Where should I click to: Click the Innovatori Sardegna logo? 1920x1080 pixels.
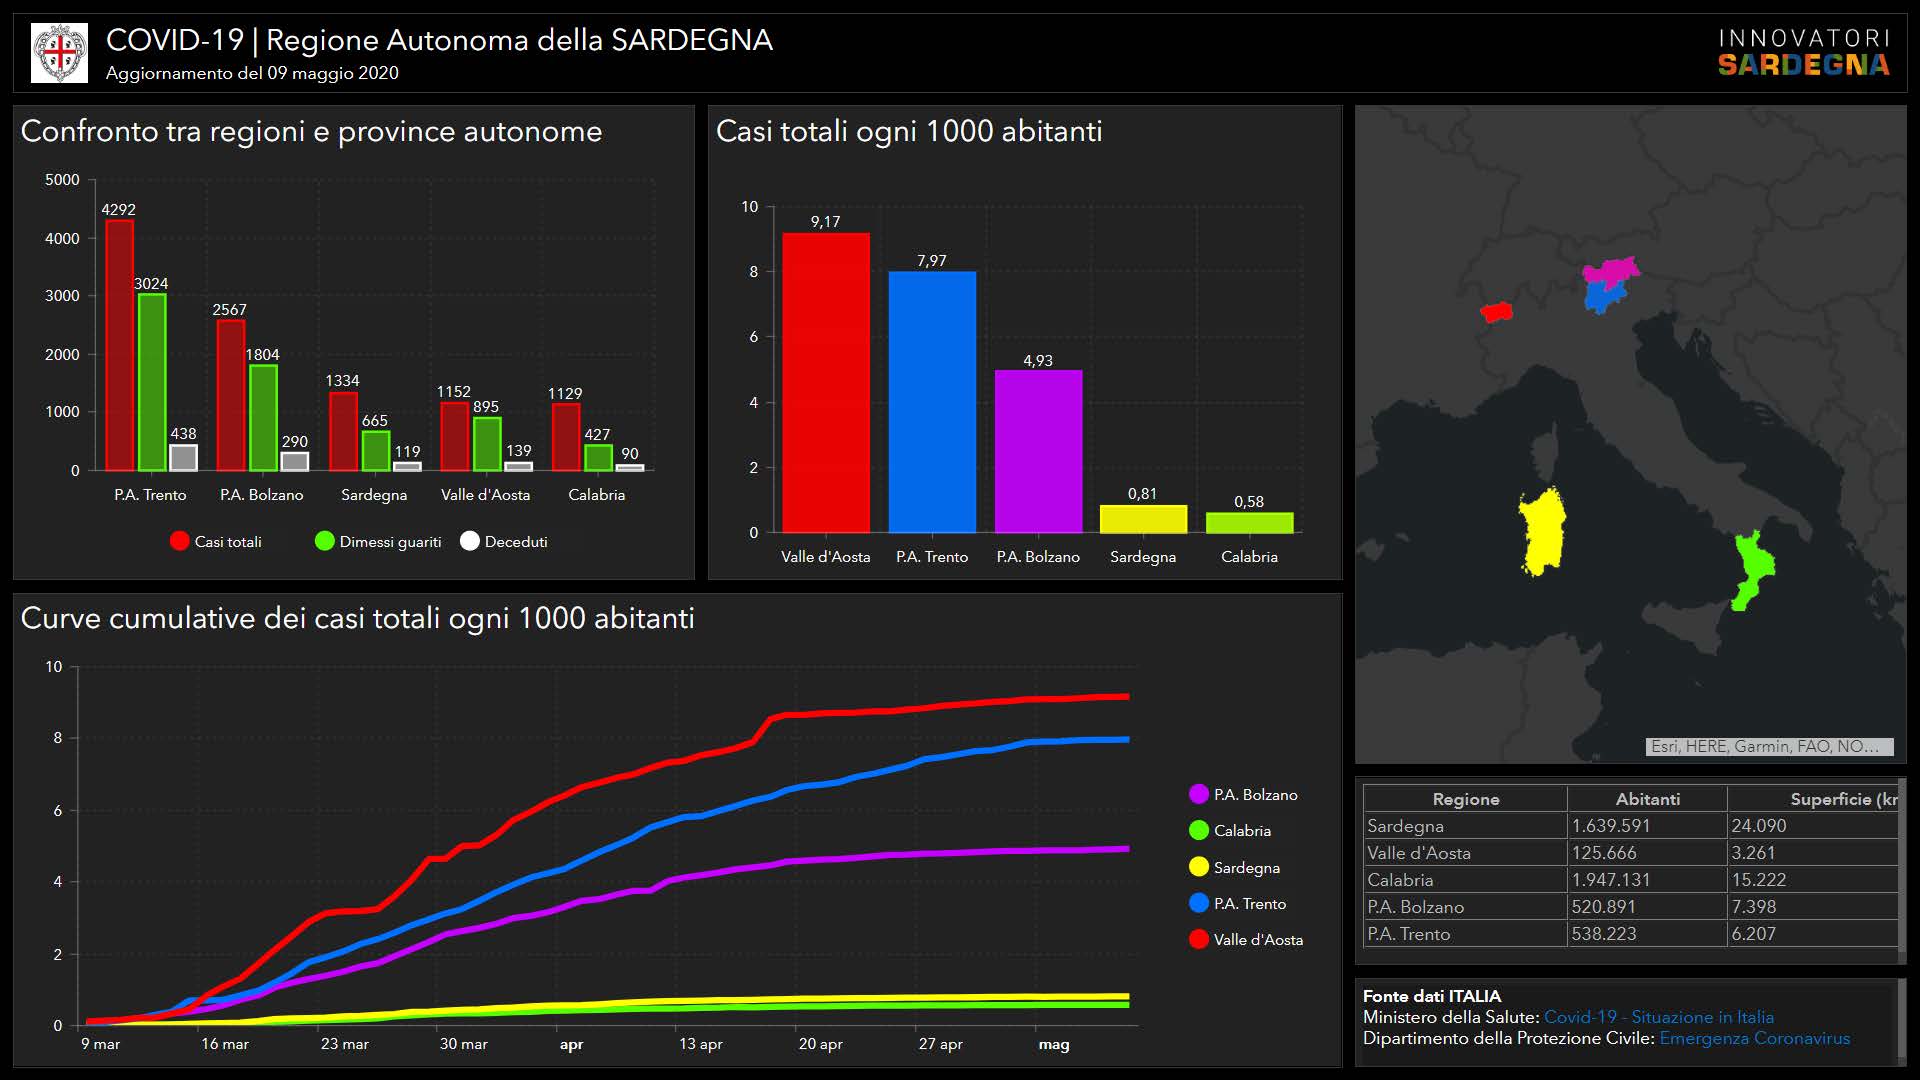tap(1803, 53)
